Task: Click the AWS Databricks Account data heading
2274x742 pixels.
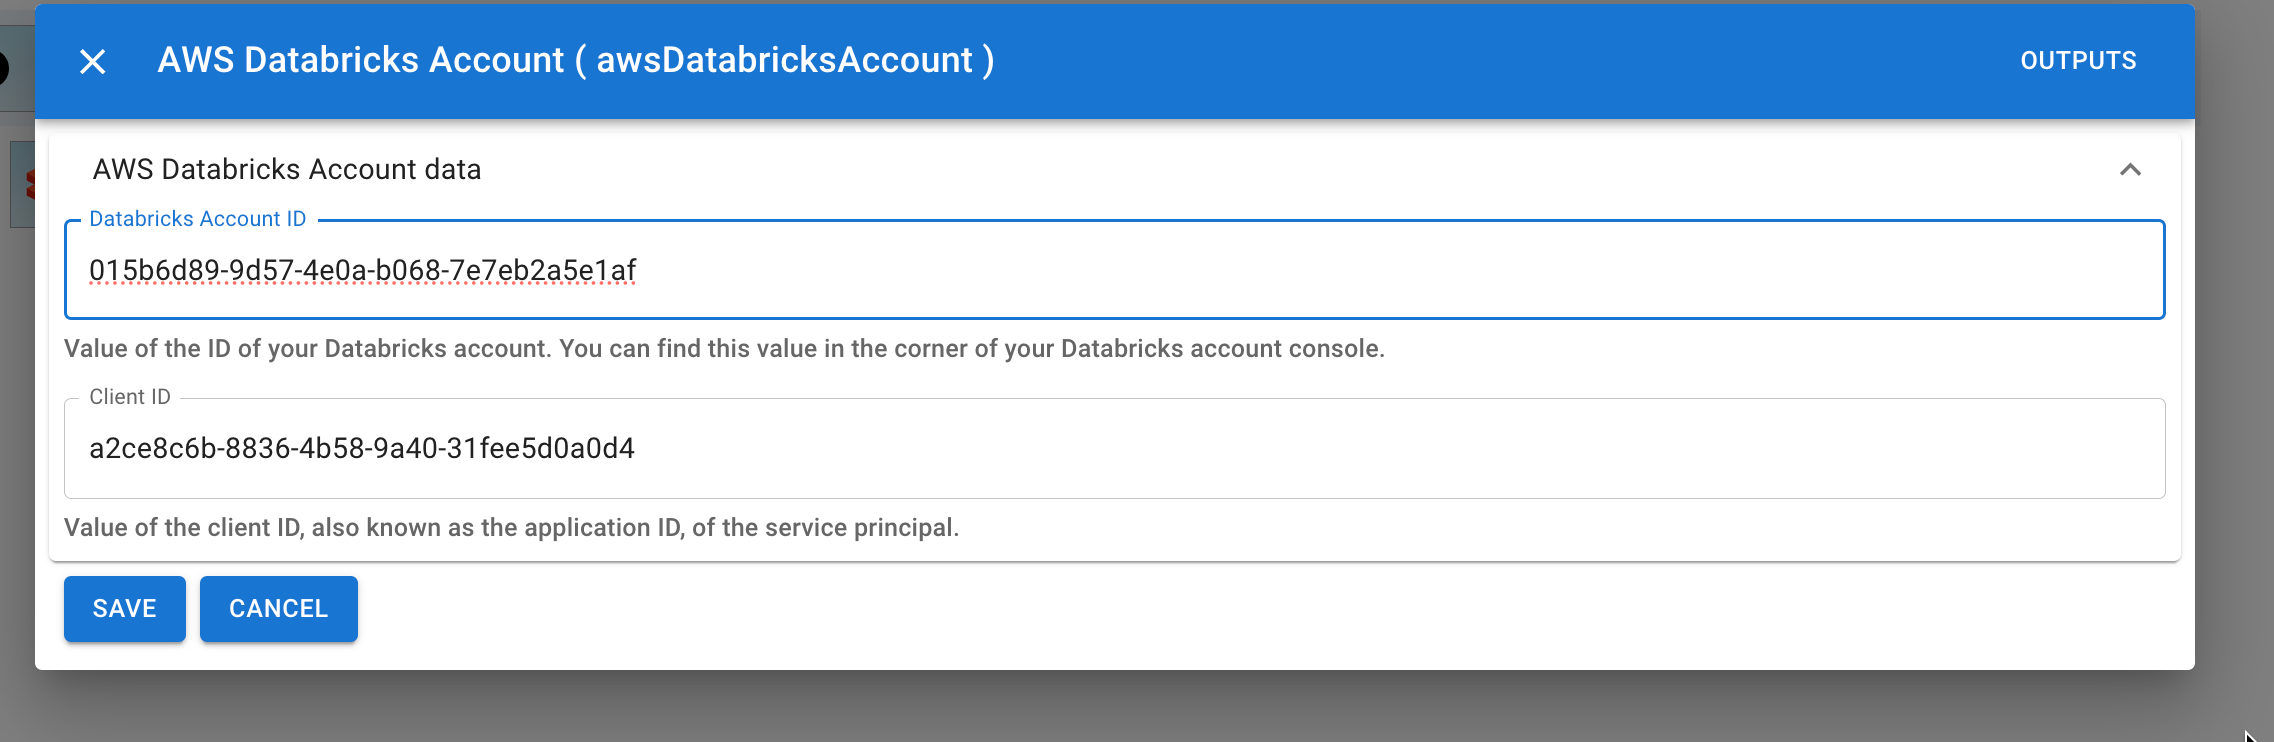Action: (287, 169)
